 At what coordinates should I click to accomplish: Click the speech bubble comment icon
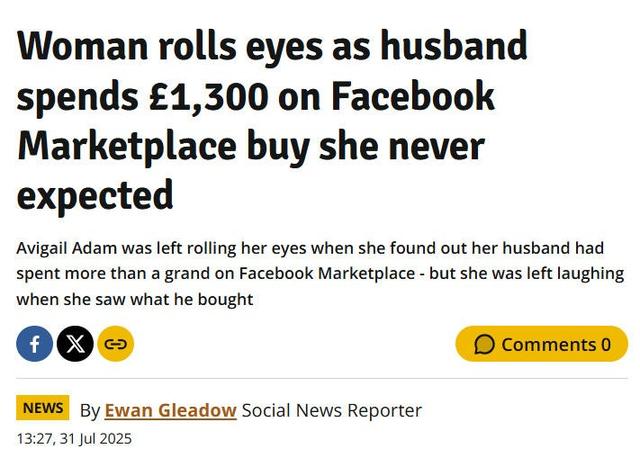pos(484,345)
